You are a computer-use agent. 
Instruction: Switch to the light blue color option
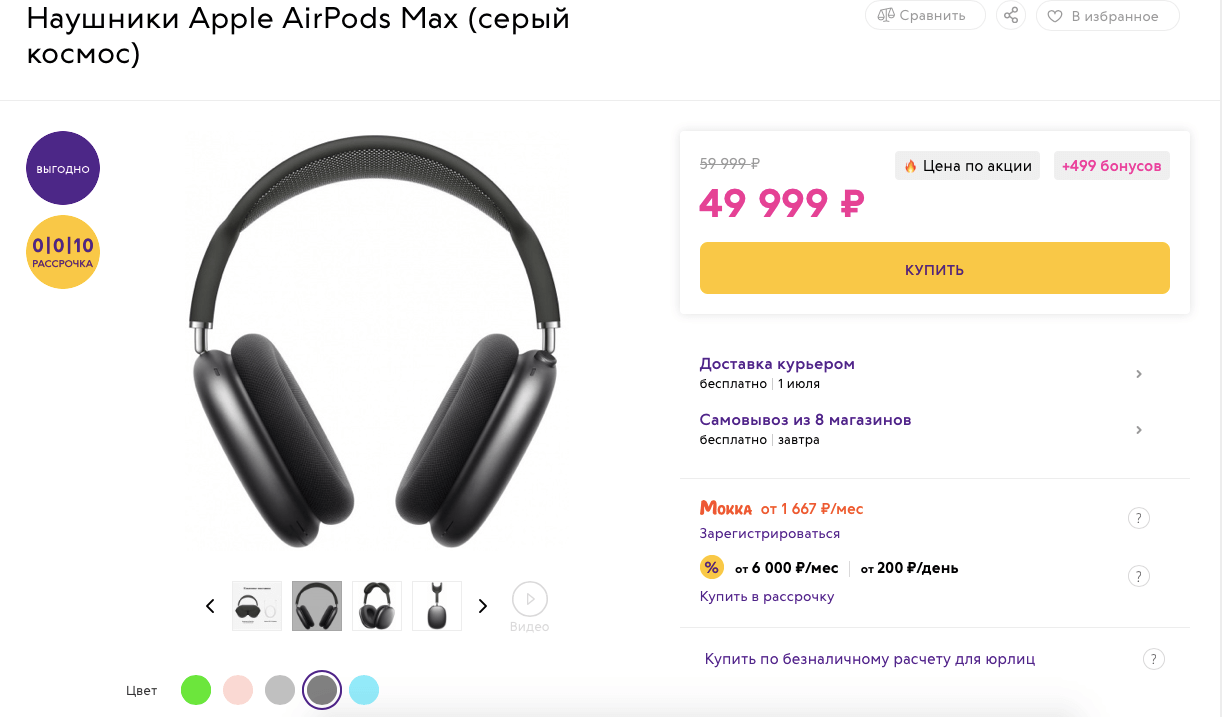coord(364,690)
